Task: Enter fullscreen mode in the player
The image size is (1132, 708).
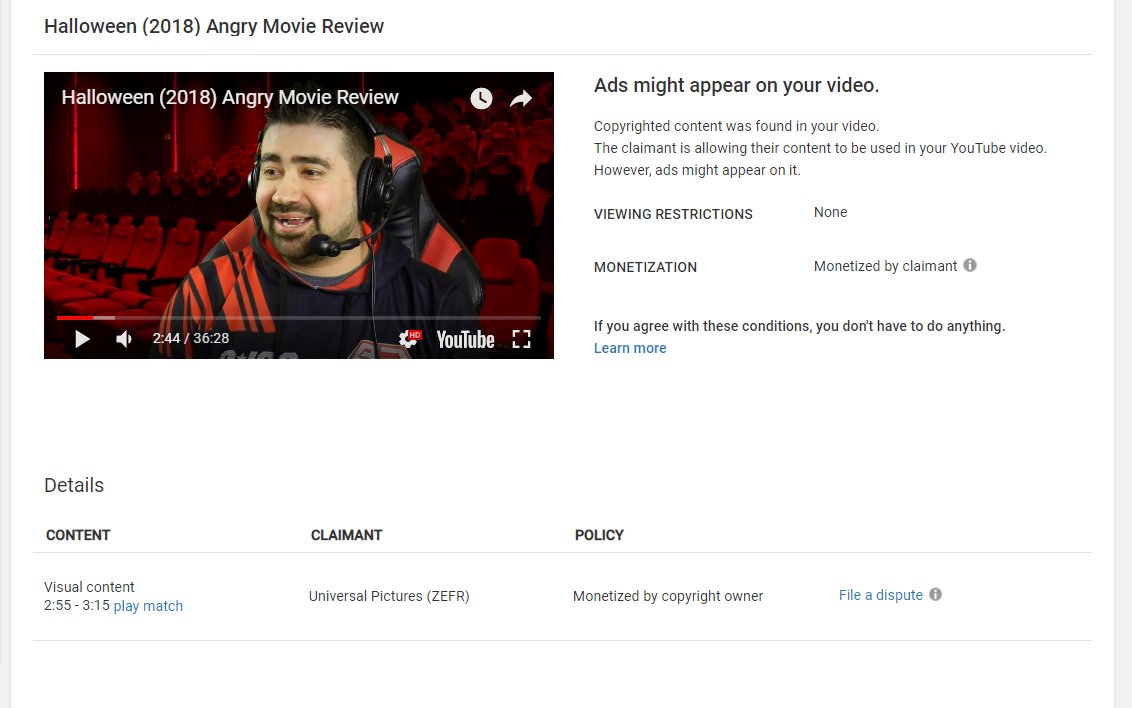Action: pos(521,339)
